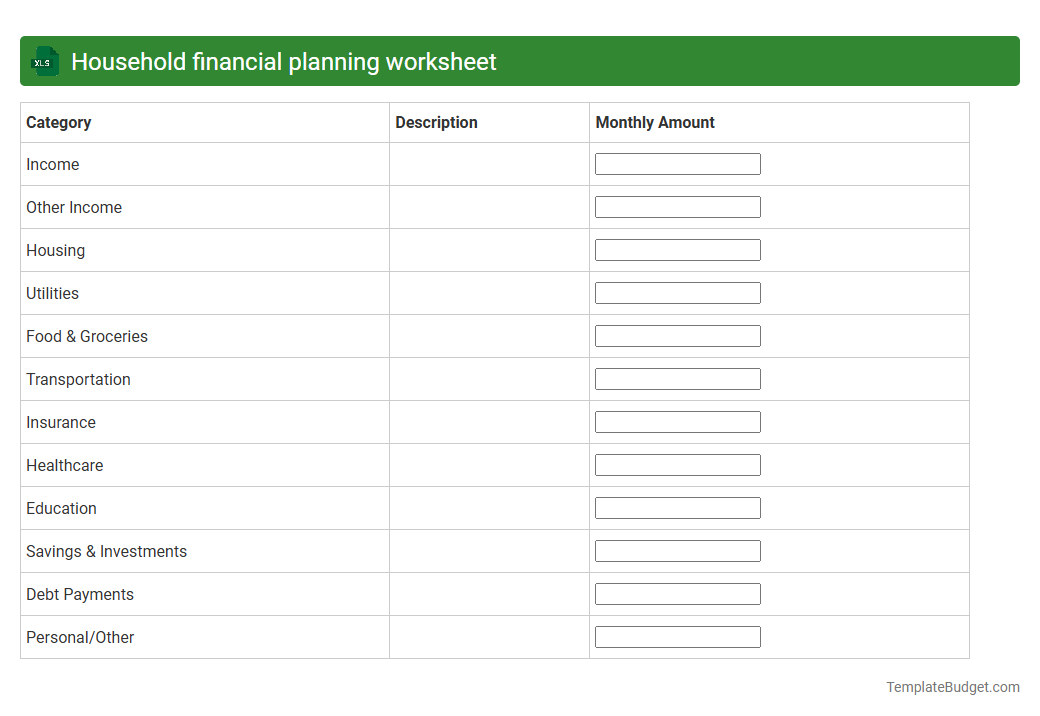This screenshot has height=716, width=1040.
Task: Select the Category column header
Action: coord(58,122)
